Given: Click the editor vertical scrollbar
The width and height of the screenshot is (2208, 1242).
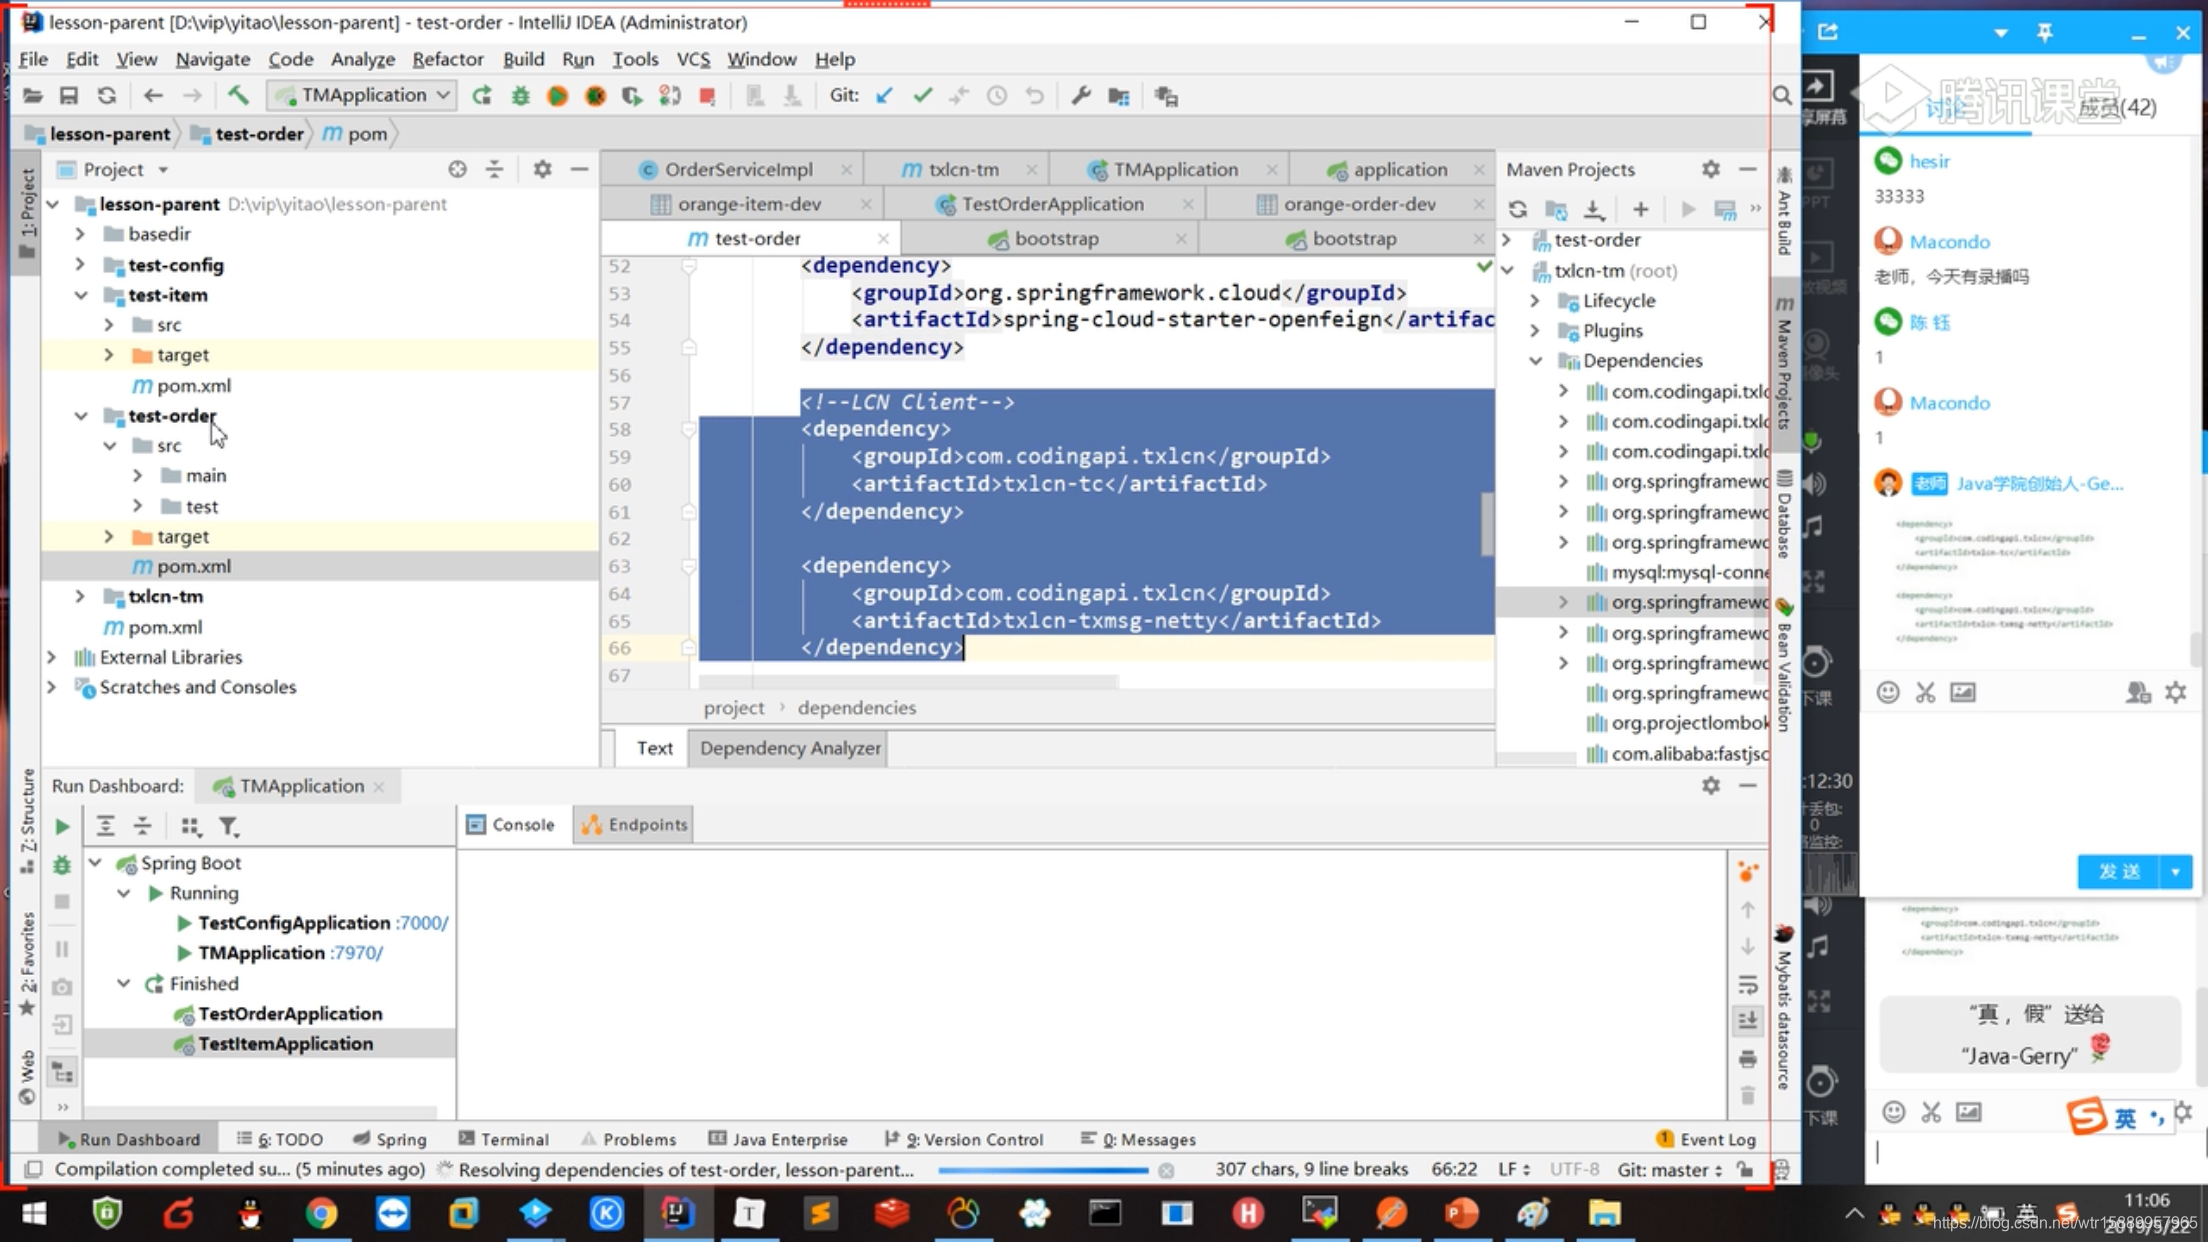Looking at the screenshot, I should click(x=1487, y=524).
